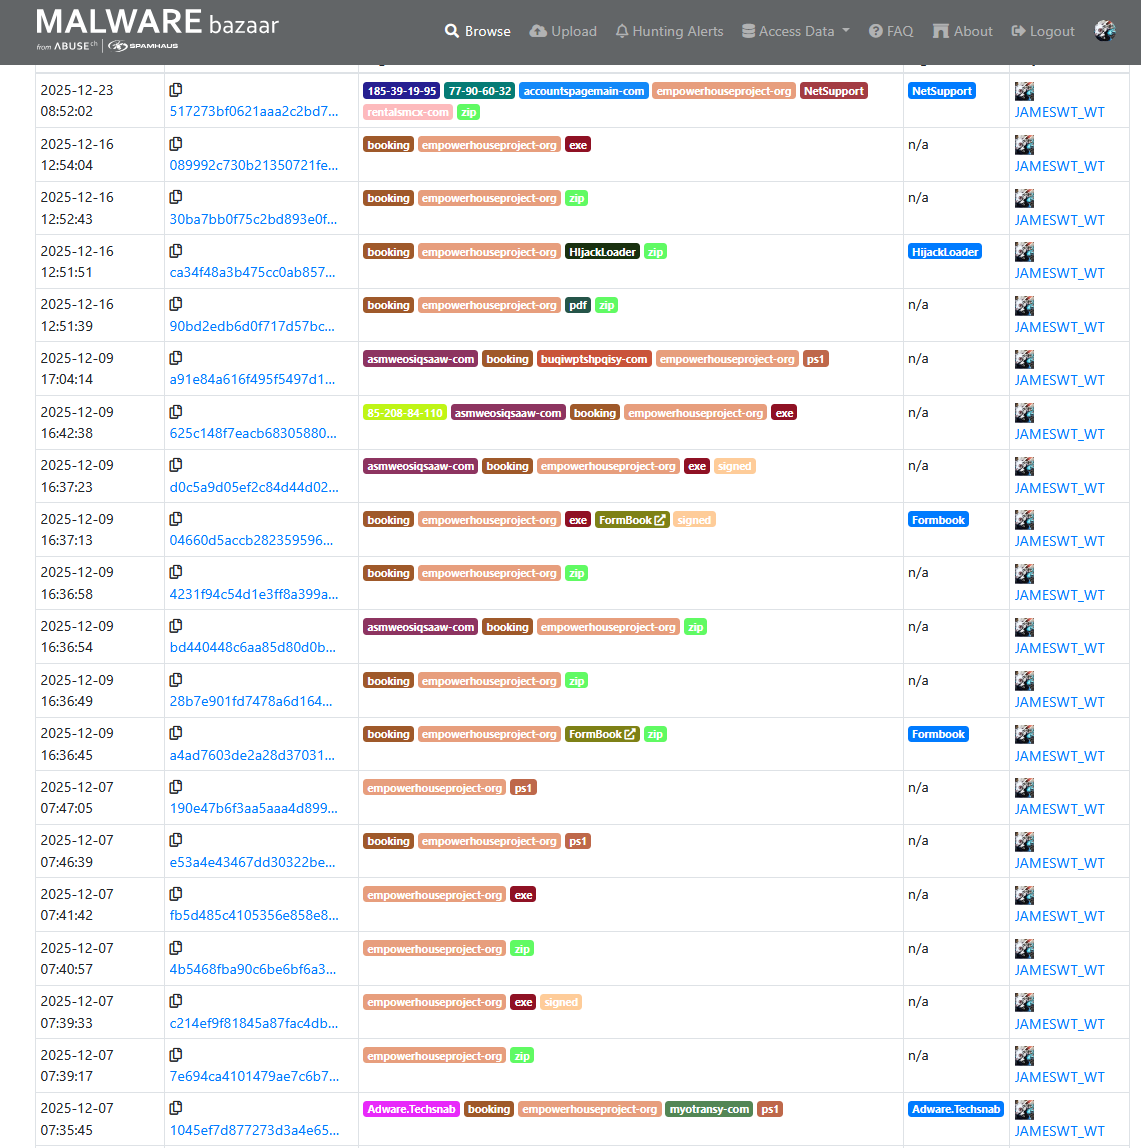This screenshot has width=1141, height=1148.
Task: Copy hash icon for 28b7e901fd7478a6d164
Action: pos(176,679)
